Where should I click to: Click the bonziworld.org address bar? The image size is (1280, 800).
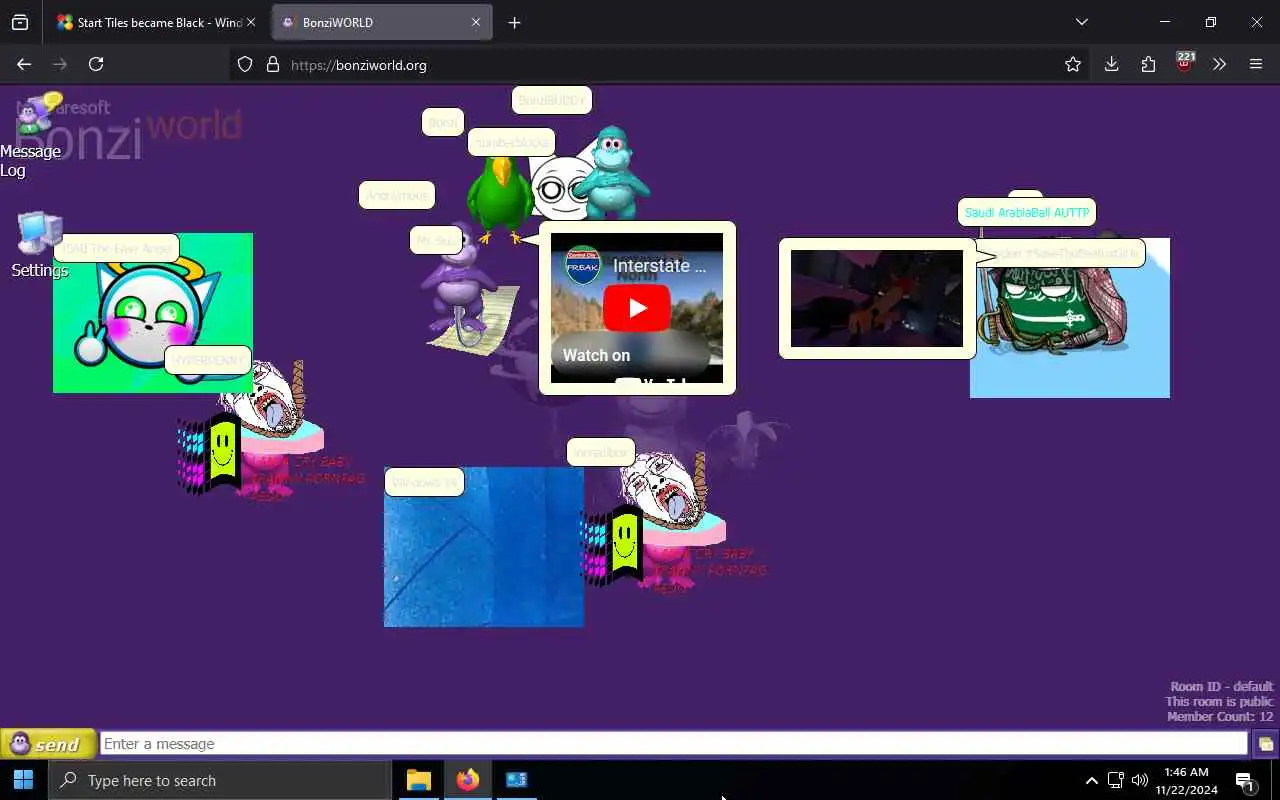660,64
